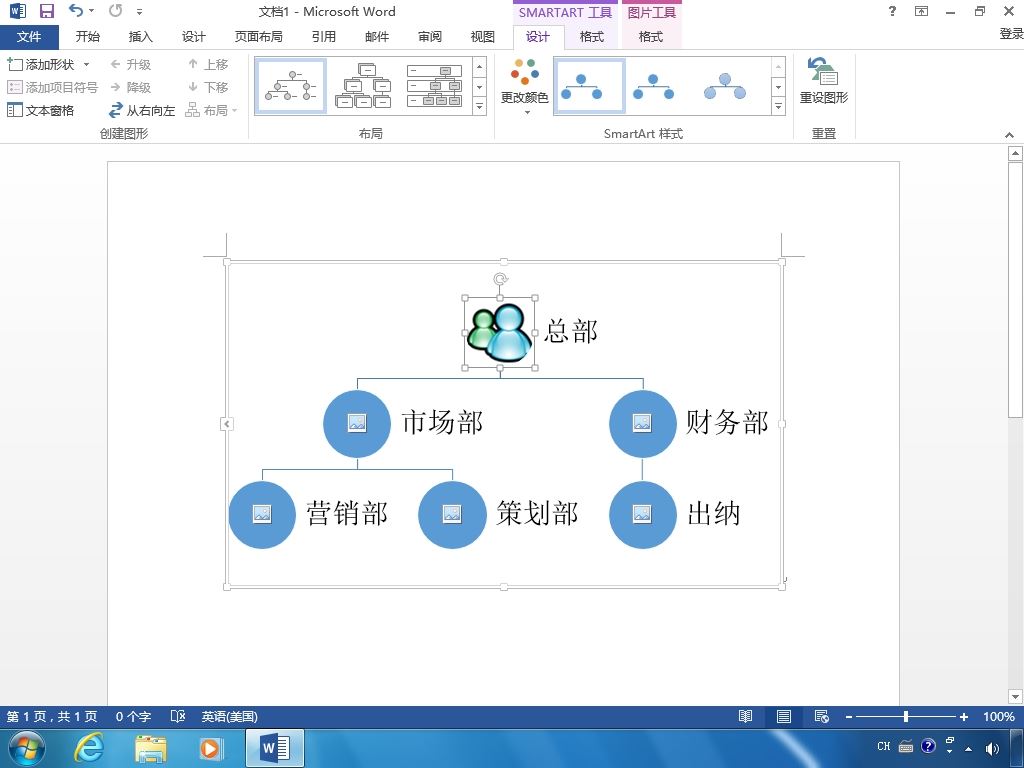The width and height of the screenshot is (1024, 768).
Task: Launch Internet Explorer from taskbar
Action: tap(89, 748)
